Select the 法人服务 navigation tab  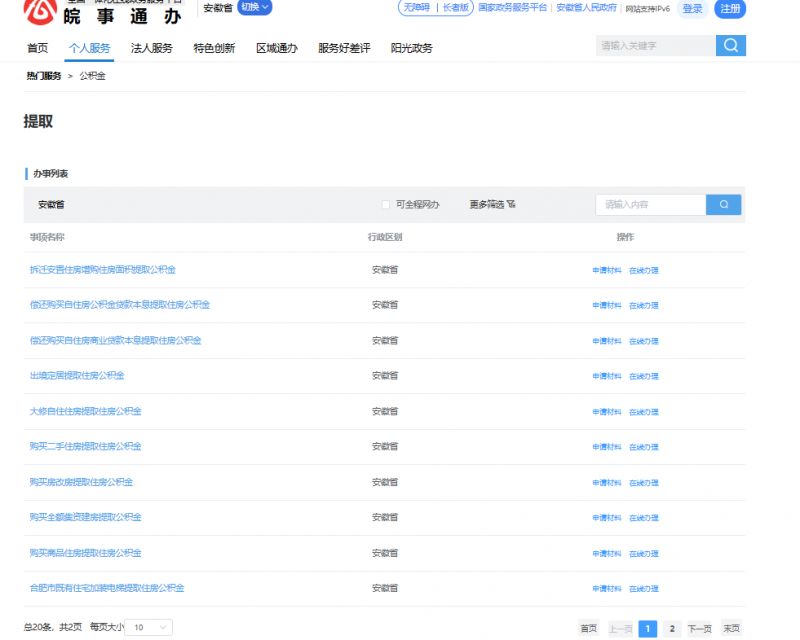[152, 48]
